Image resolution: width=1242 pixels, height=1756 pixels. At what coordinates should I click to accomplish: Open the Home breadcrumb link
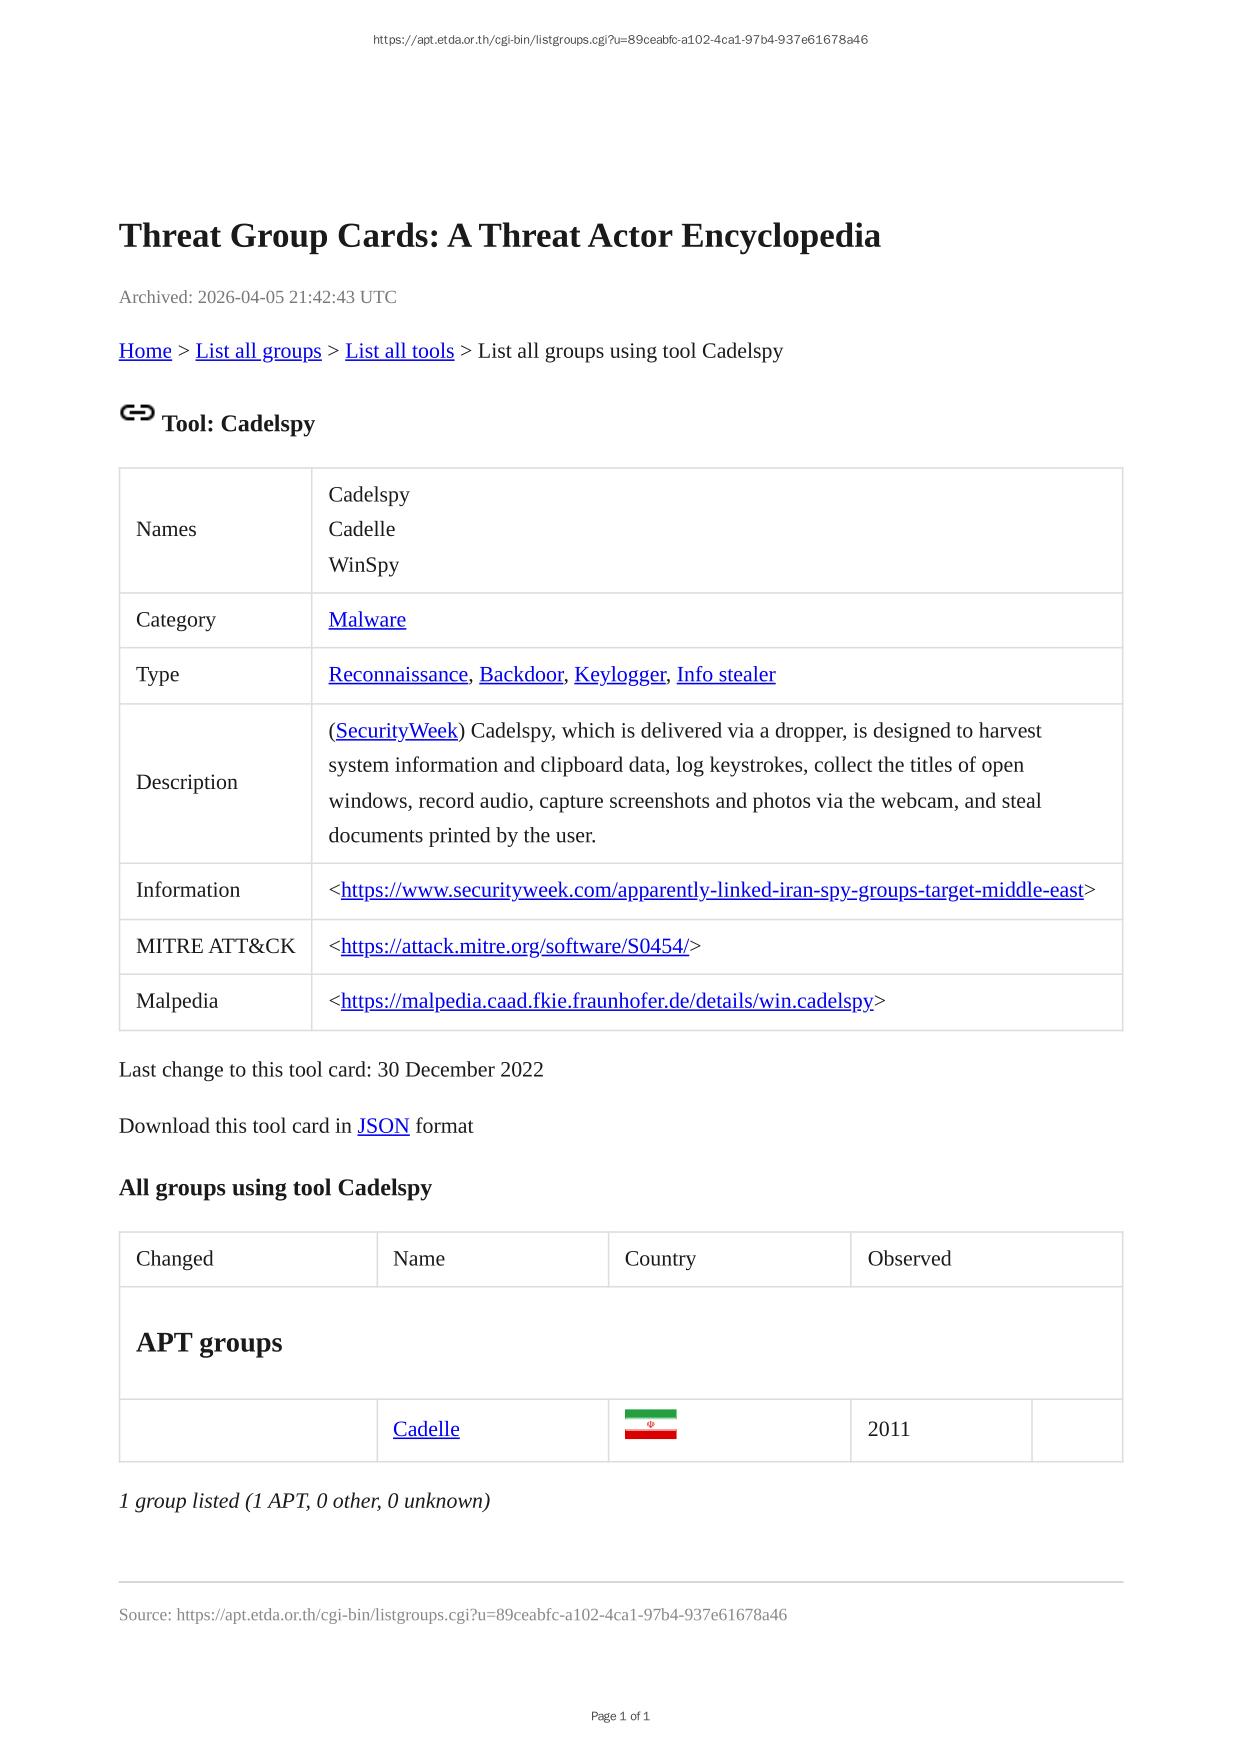click(x=145, y=351)
